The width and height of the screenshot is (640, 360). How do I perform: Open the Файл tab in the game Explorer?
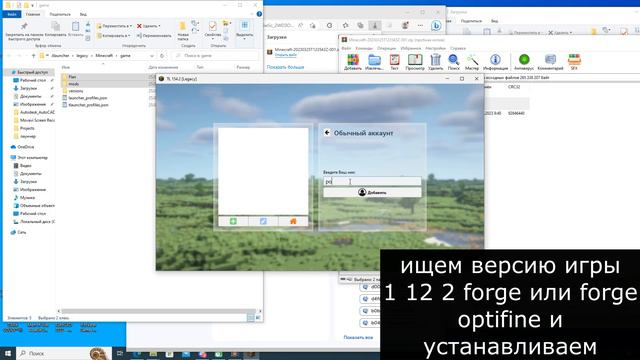click(11, 14)
